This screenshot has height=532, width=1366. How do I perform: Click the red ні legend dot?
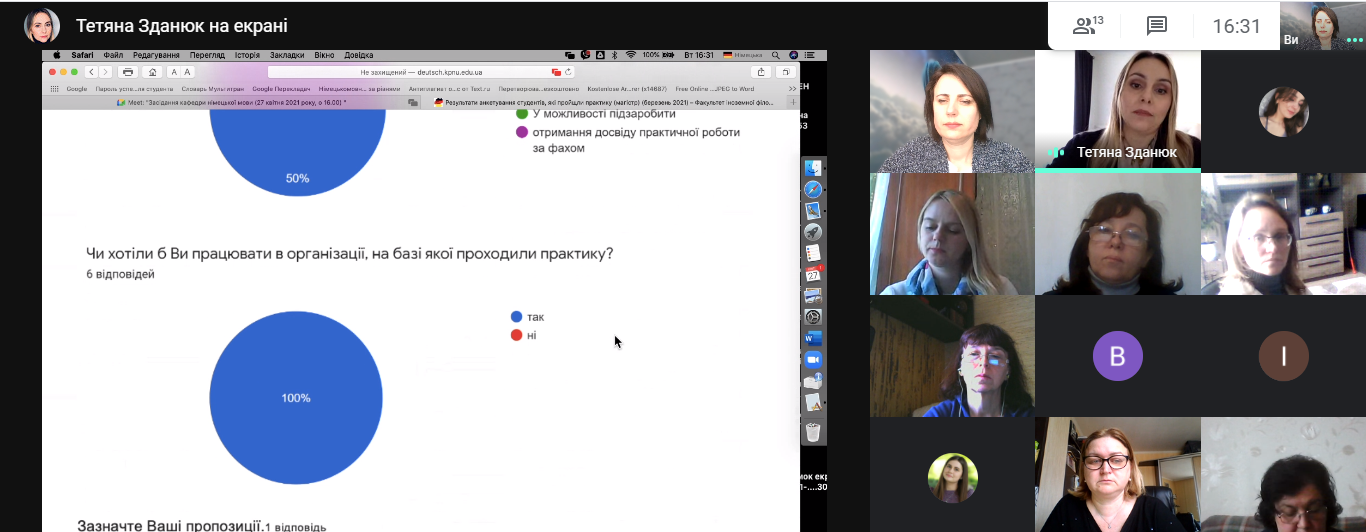click(516, 335)
